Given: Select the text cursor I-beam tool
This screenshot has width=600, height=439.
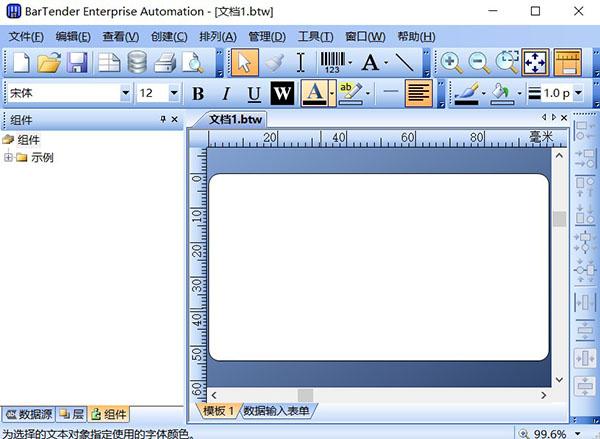Looking at the screenshot, I should (301, 62).
